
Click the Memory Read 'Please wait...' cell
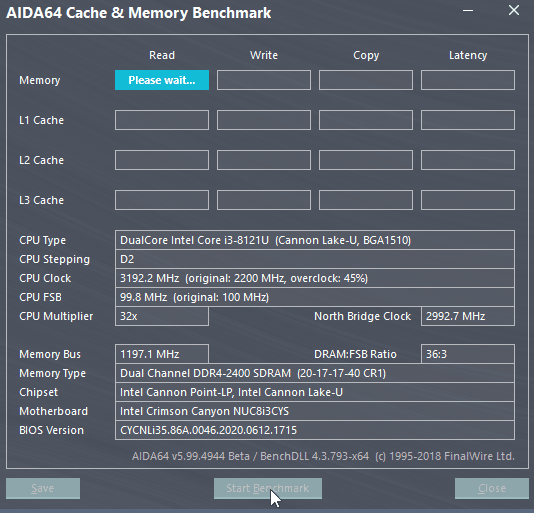click(162, 80)
